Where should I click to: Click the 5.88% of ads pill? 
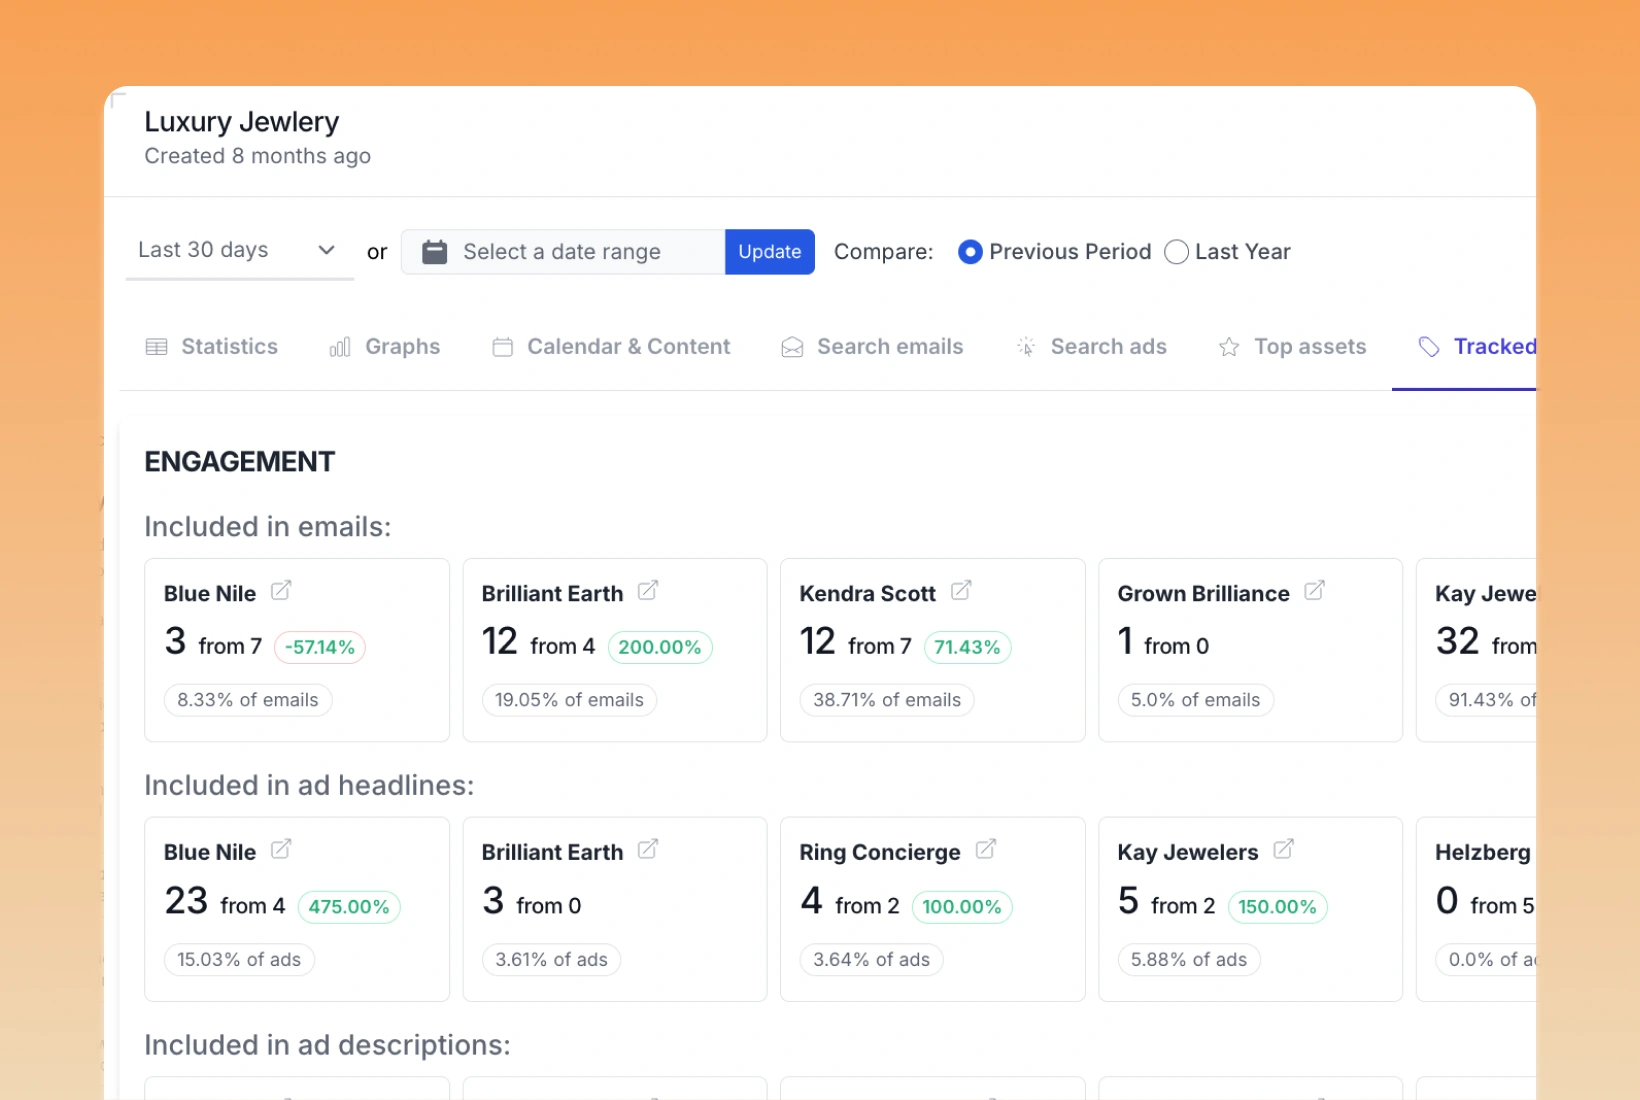point(1189,960)
